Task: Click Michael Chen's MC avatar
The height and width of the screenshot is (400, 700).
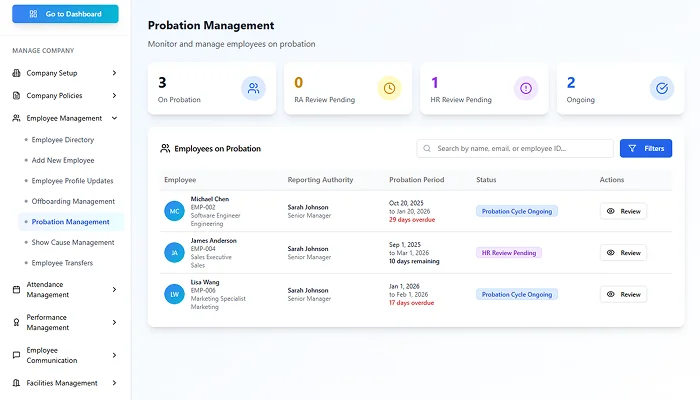Action: 174,211
